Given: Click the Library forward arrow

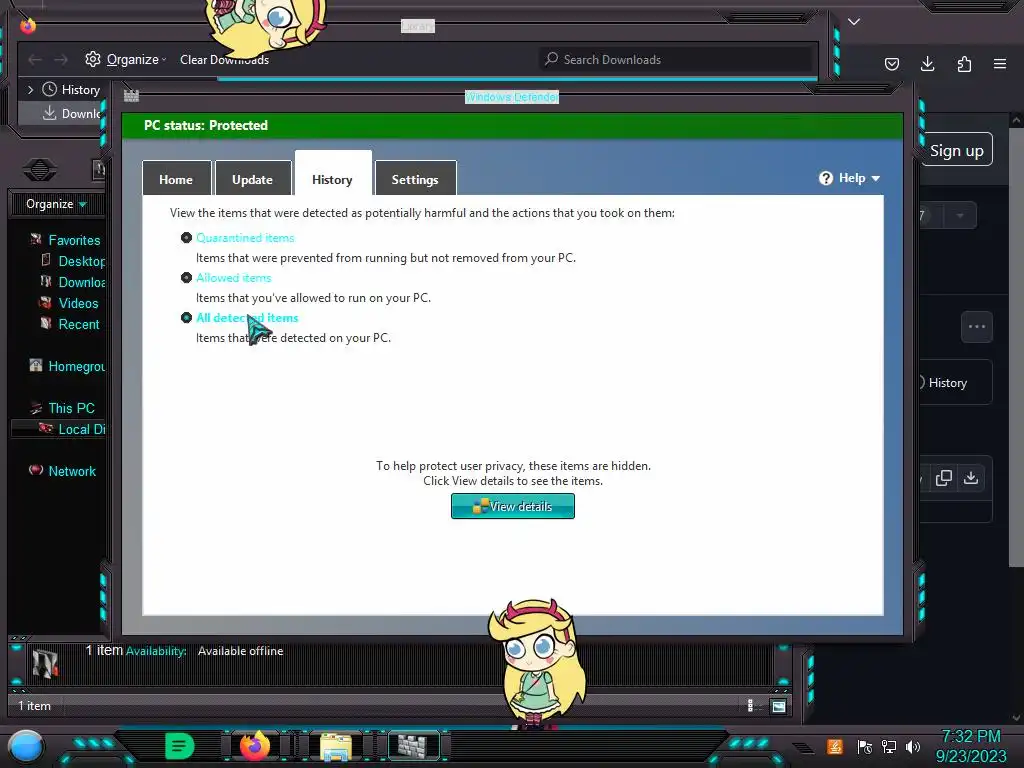Looking at the screenshot, I should (61, 59).
